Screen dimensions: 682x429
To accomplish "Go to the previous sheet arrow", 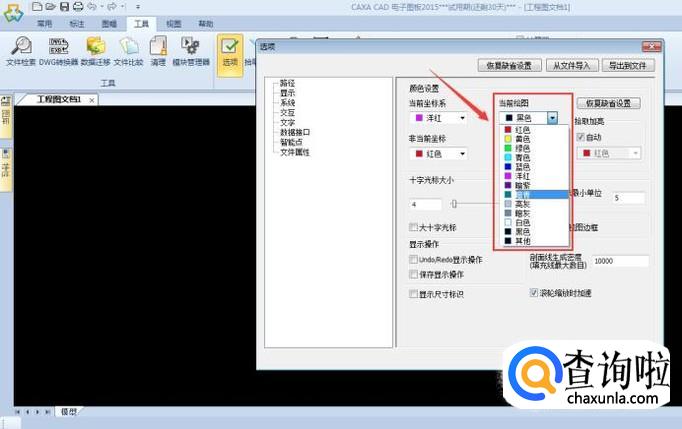I will [27, 412].
